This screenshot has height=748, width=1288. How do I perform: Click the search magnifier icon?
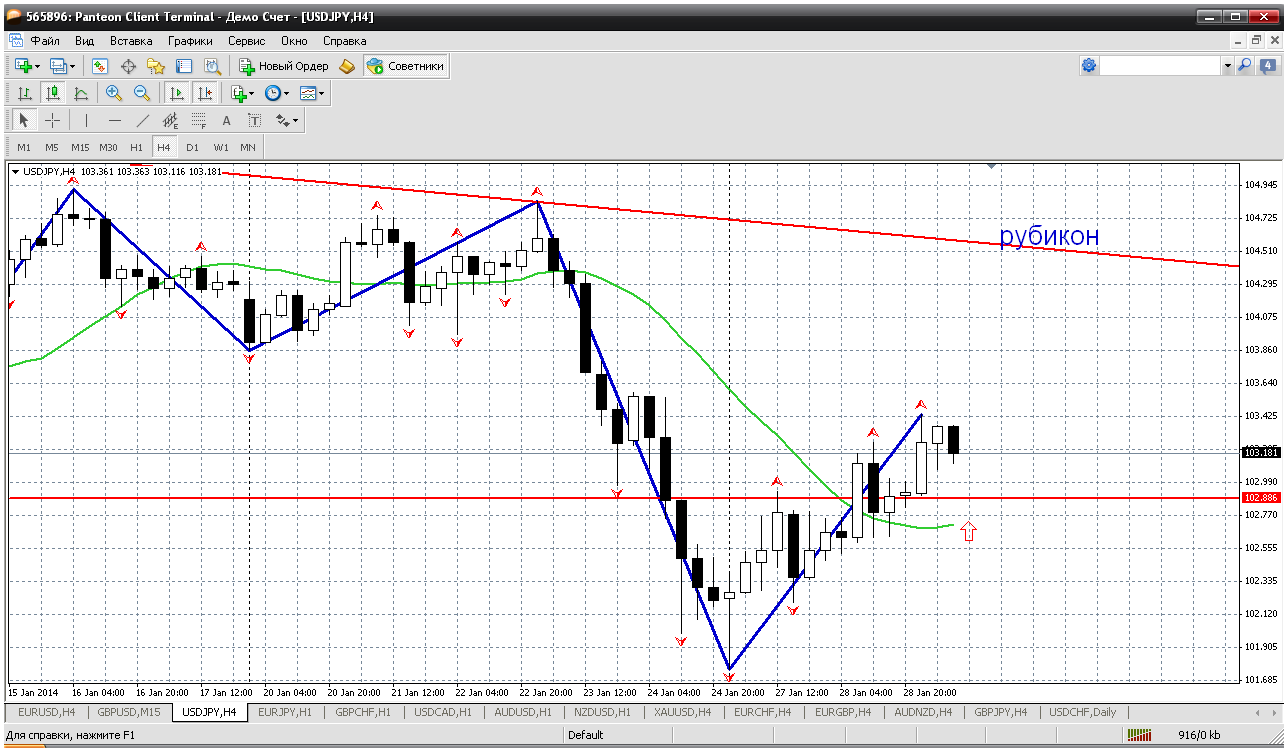pos(1245,65)
